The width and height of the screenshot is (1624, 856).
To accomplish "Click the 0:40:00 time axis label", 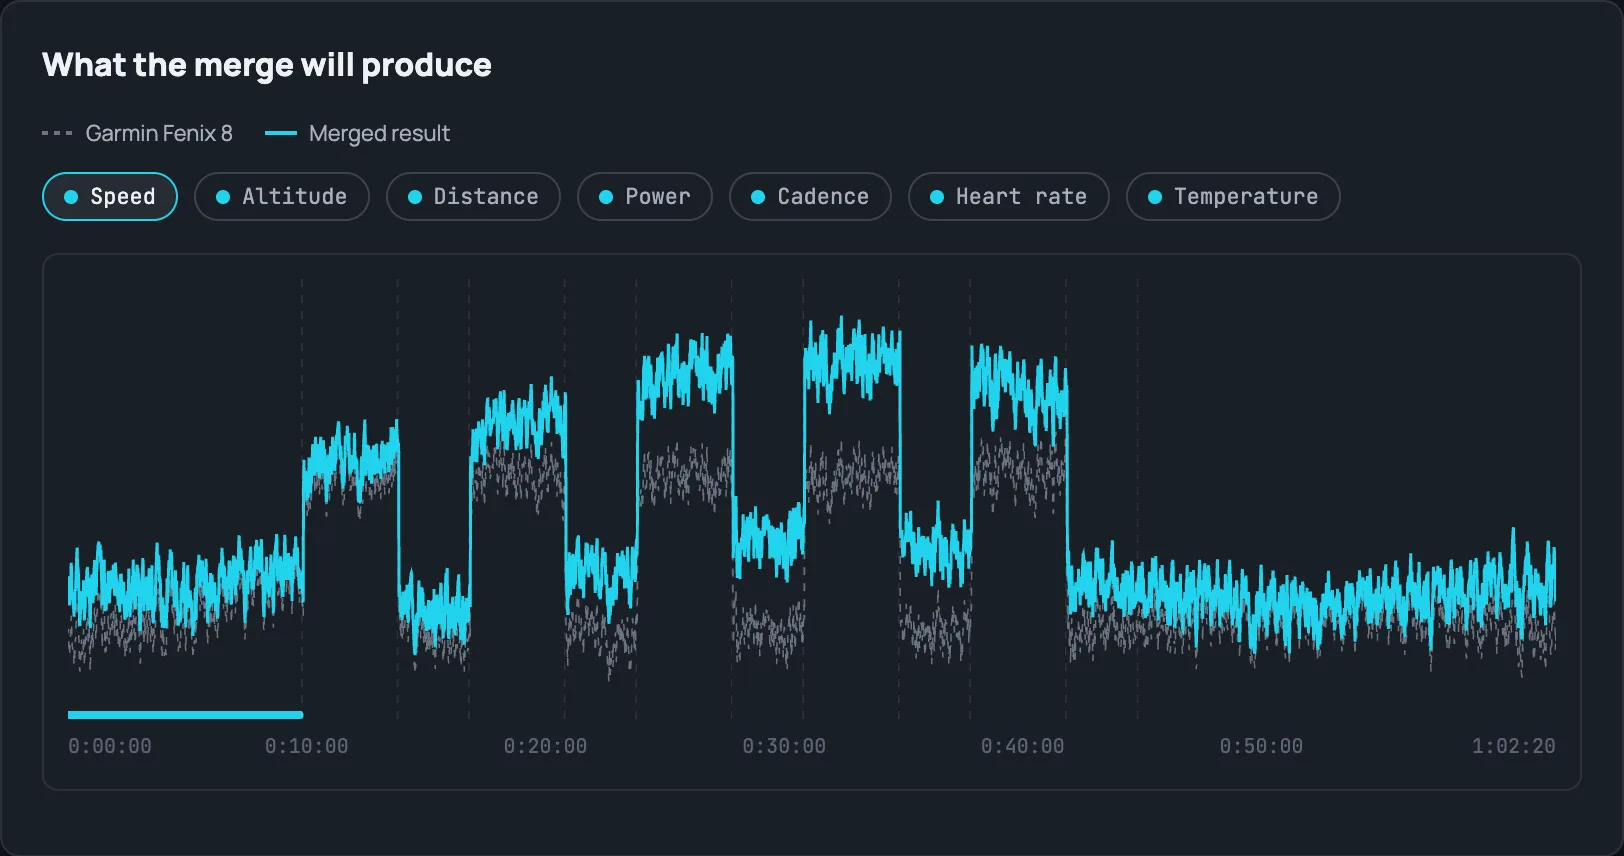I will coord(1022,746).
